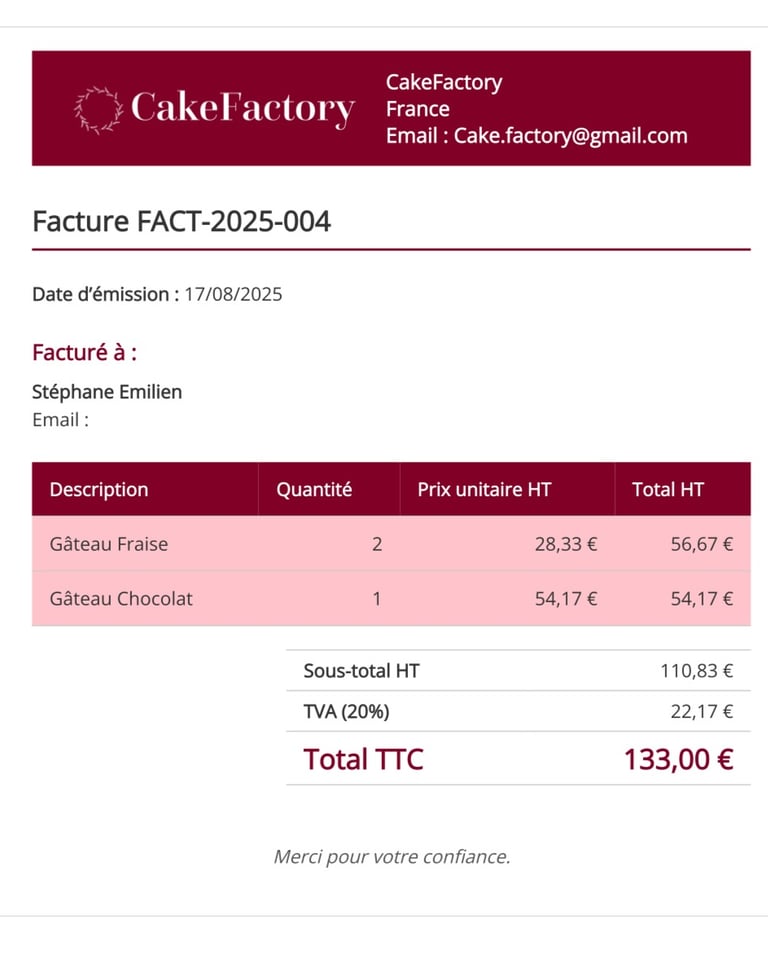
Task: Click the emission date 17/08/2025
Action: coord(233,294)
